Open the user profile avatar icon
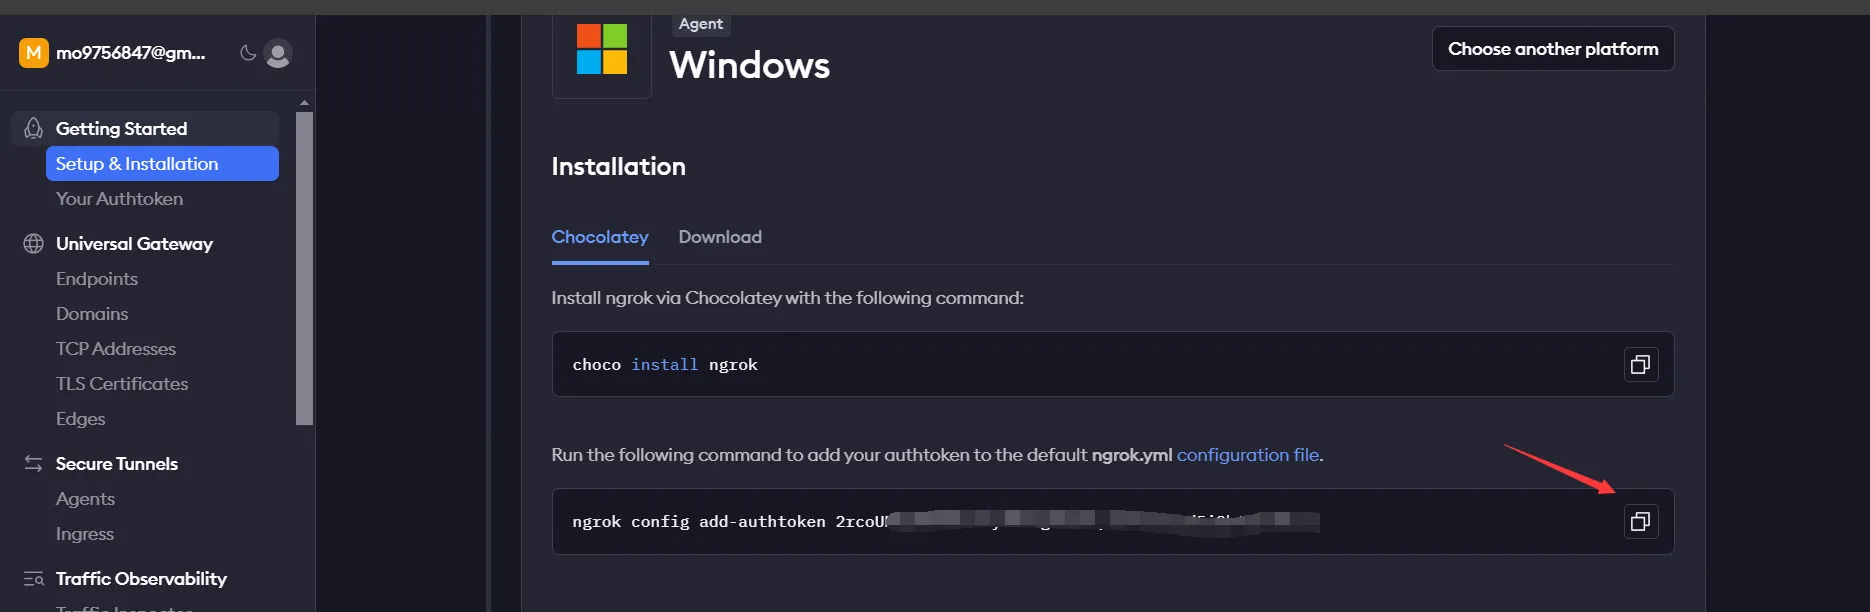The image size is (1870, 612). [278, 53]
